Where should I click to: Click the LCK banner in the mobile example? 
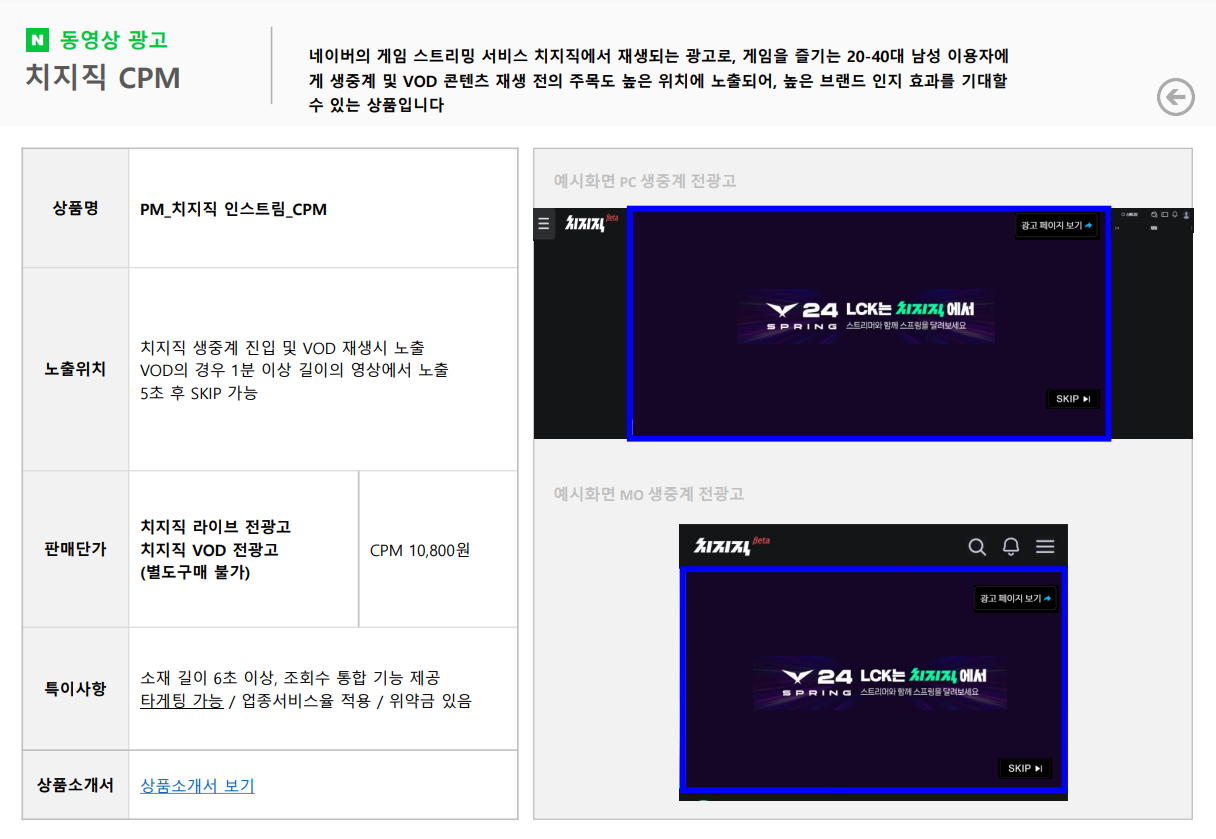[x=880, y=683]
